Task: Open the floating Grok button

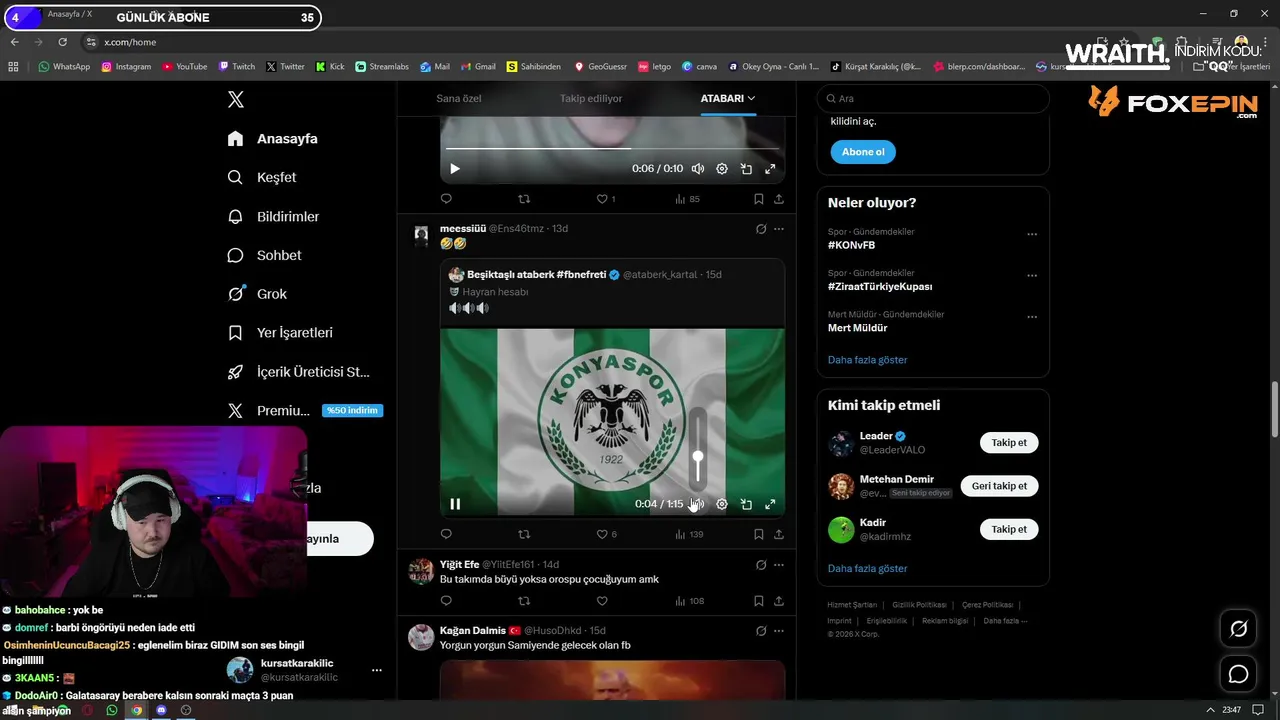Action: click(x=1238, y=629)
